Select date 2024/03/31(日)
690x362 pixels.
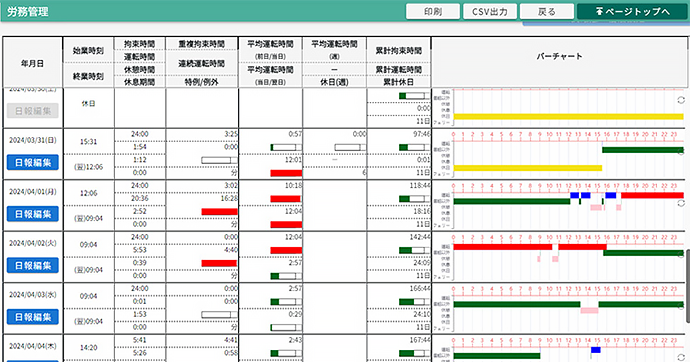[x=33, y=140]
